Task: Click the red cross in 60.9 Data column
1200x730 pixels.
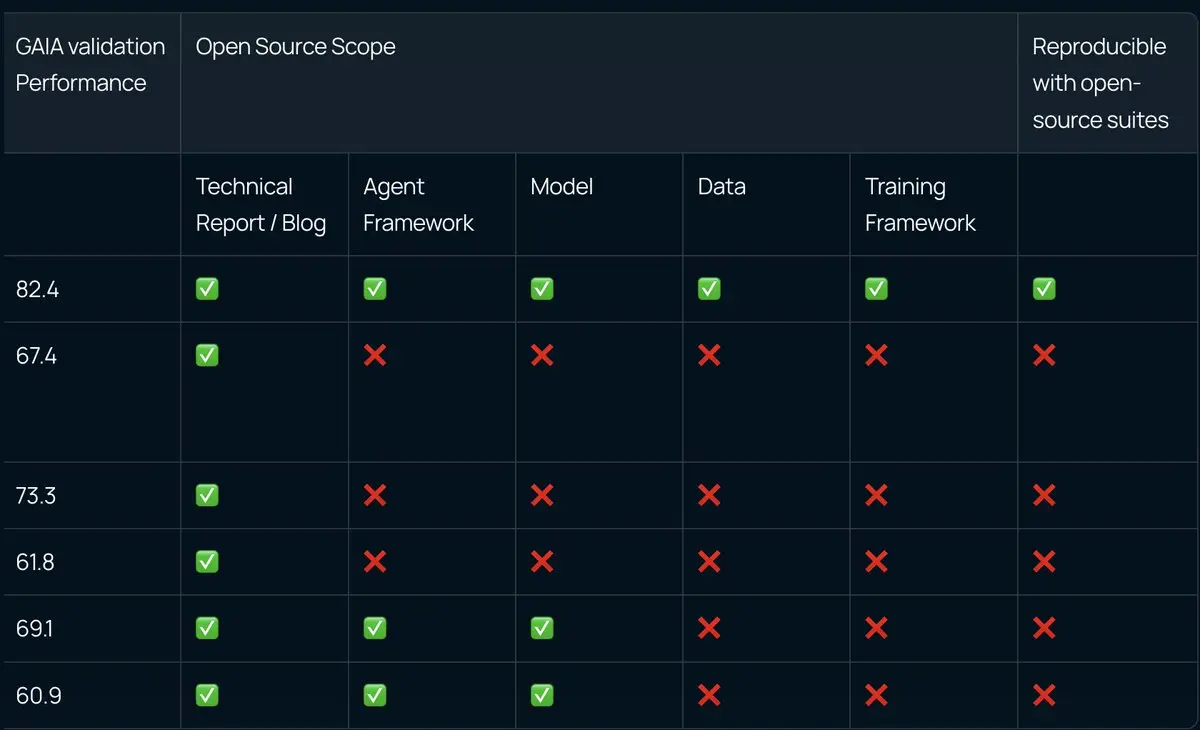Action: tap(709, 695)
